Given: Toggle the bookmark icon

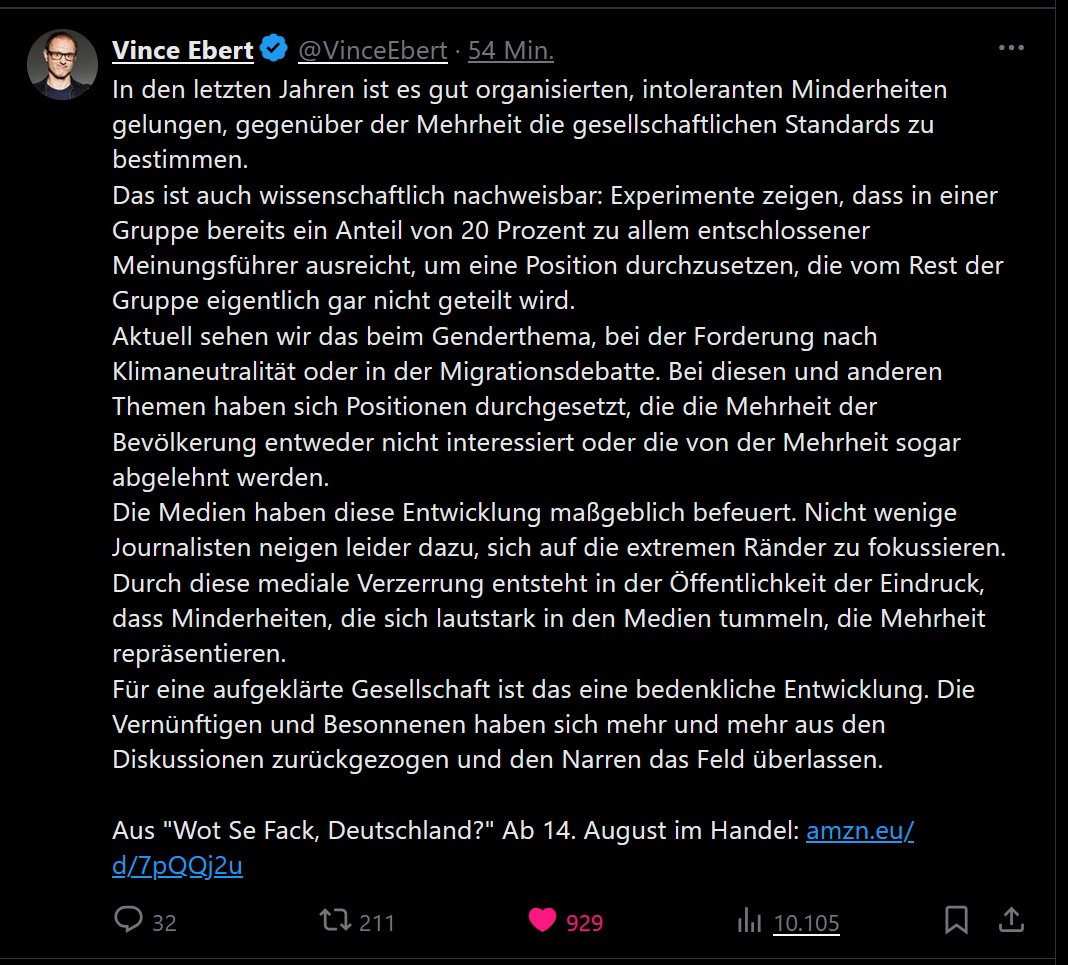Looking at the screenshot, I should [956, 921].
